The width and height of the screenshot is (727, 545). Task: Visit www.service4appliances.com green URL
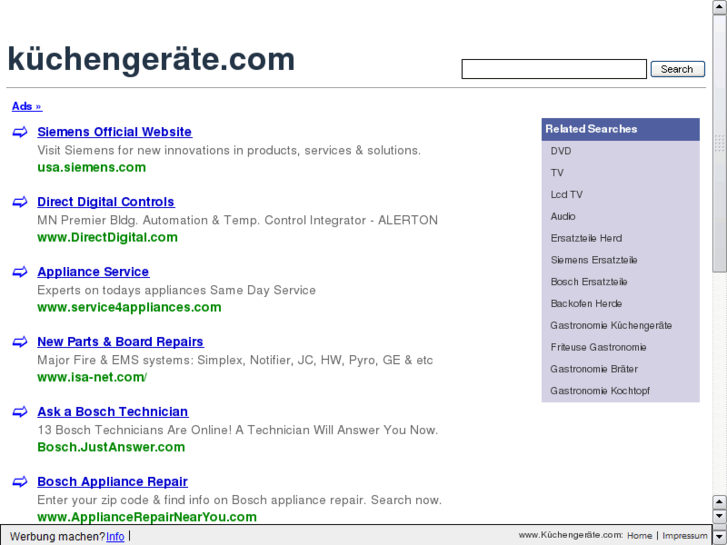[129, 308]
